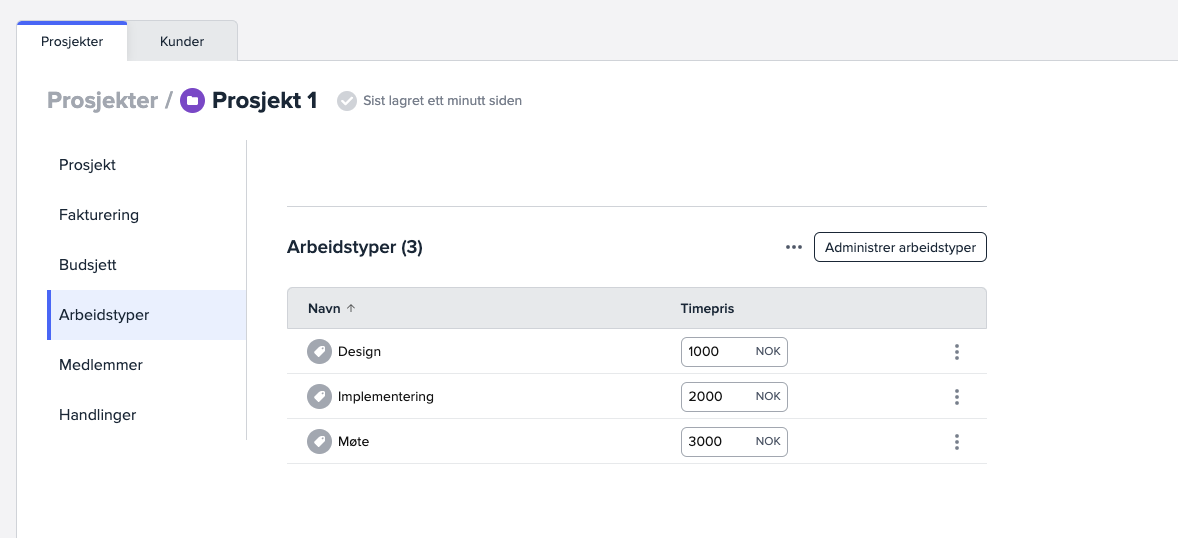
Task: Select the Prosjekter tab
Action: point(72,42)
